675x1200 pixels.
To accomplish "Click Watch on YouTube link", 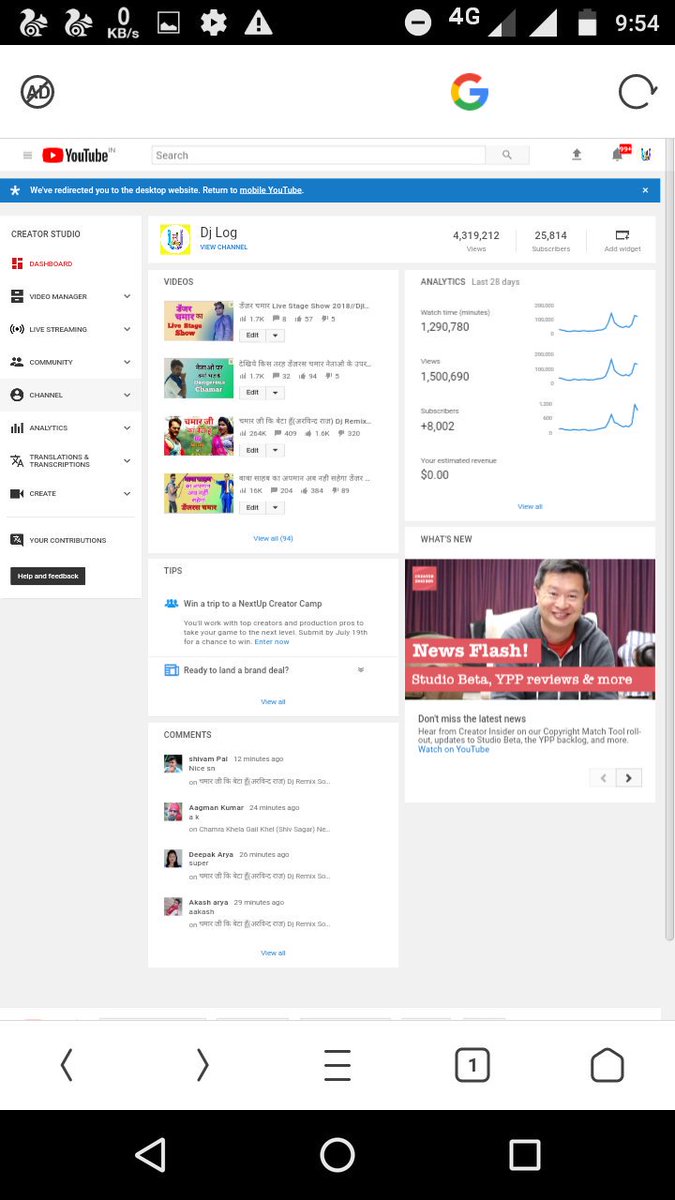I will (x=453, y=749).
